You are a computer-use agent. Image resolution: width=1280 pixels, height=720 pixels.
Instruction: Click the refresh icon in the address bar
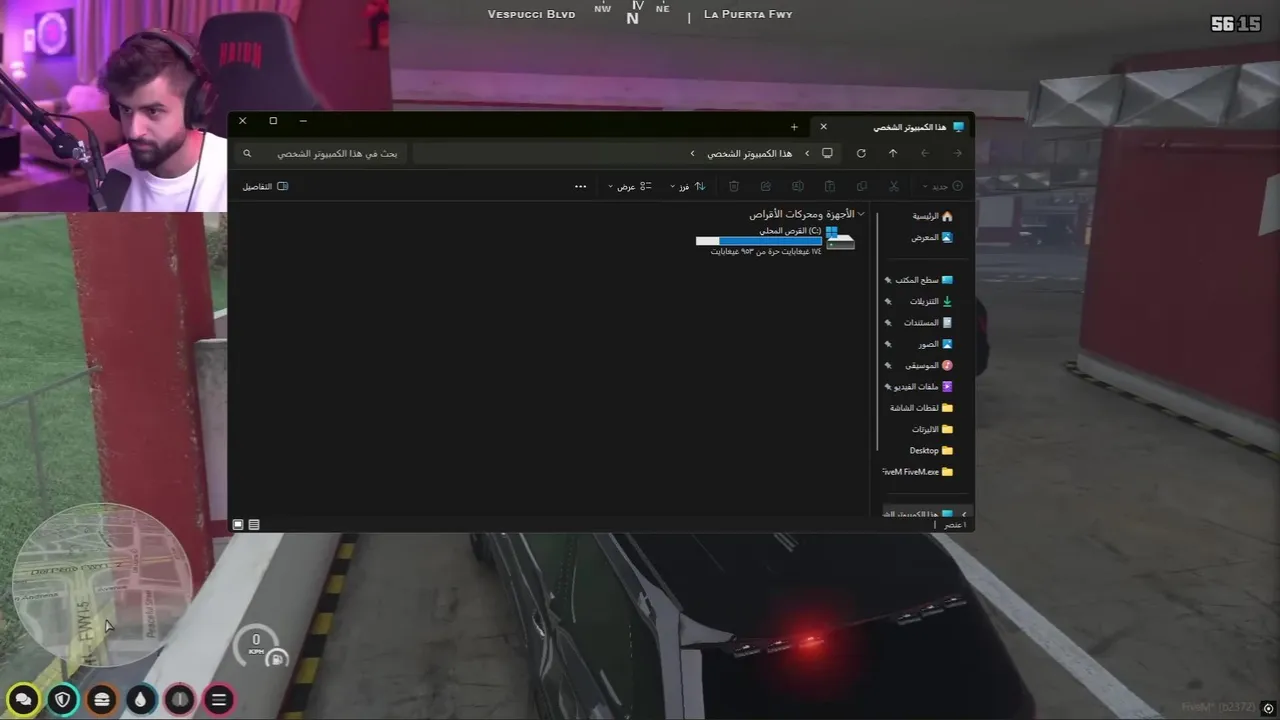coord(861,153)
